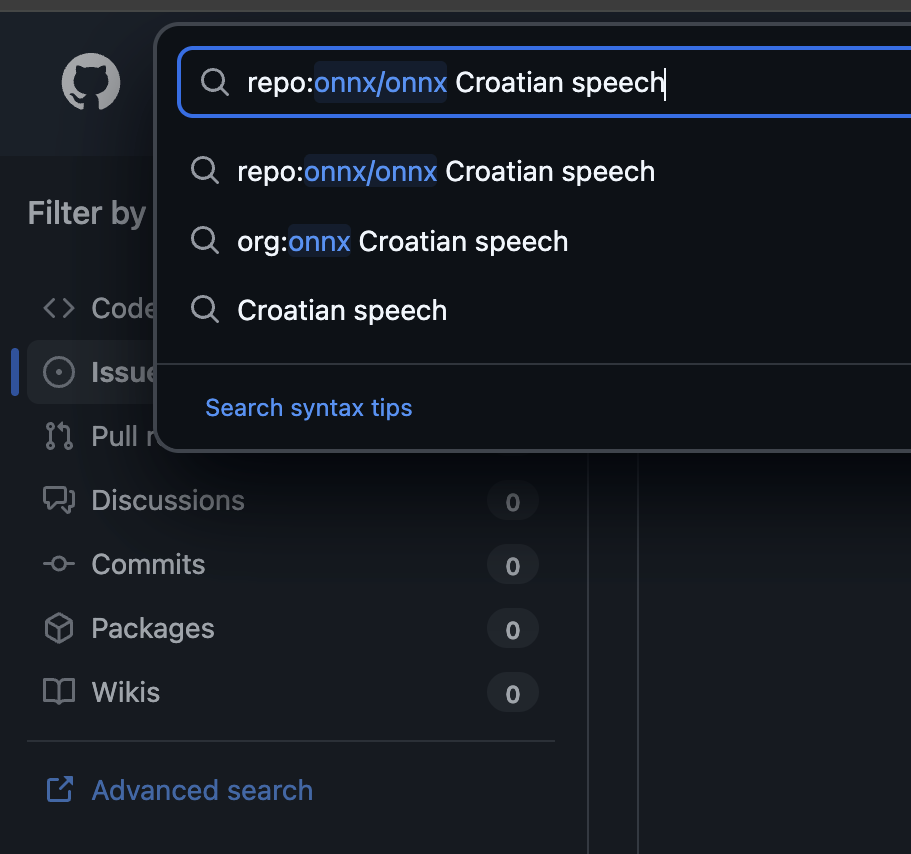
Task: Choose the 'org:onnx Croatian speech' suggestion
Action: click(x=402, y=242)
